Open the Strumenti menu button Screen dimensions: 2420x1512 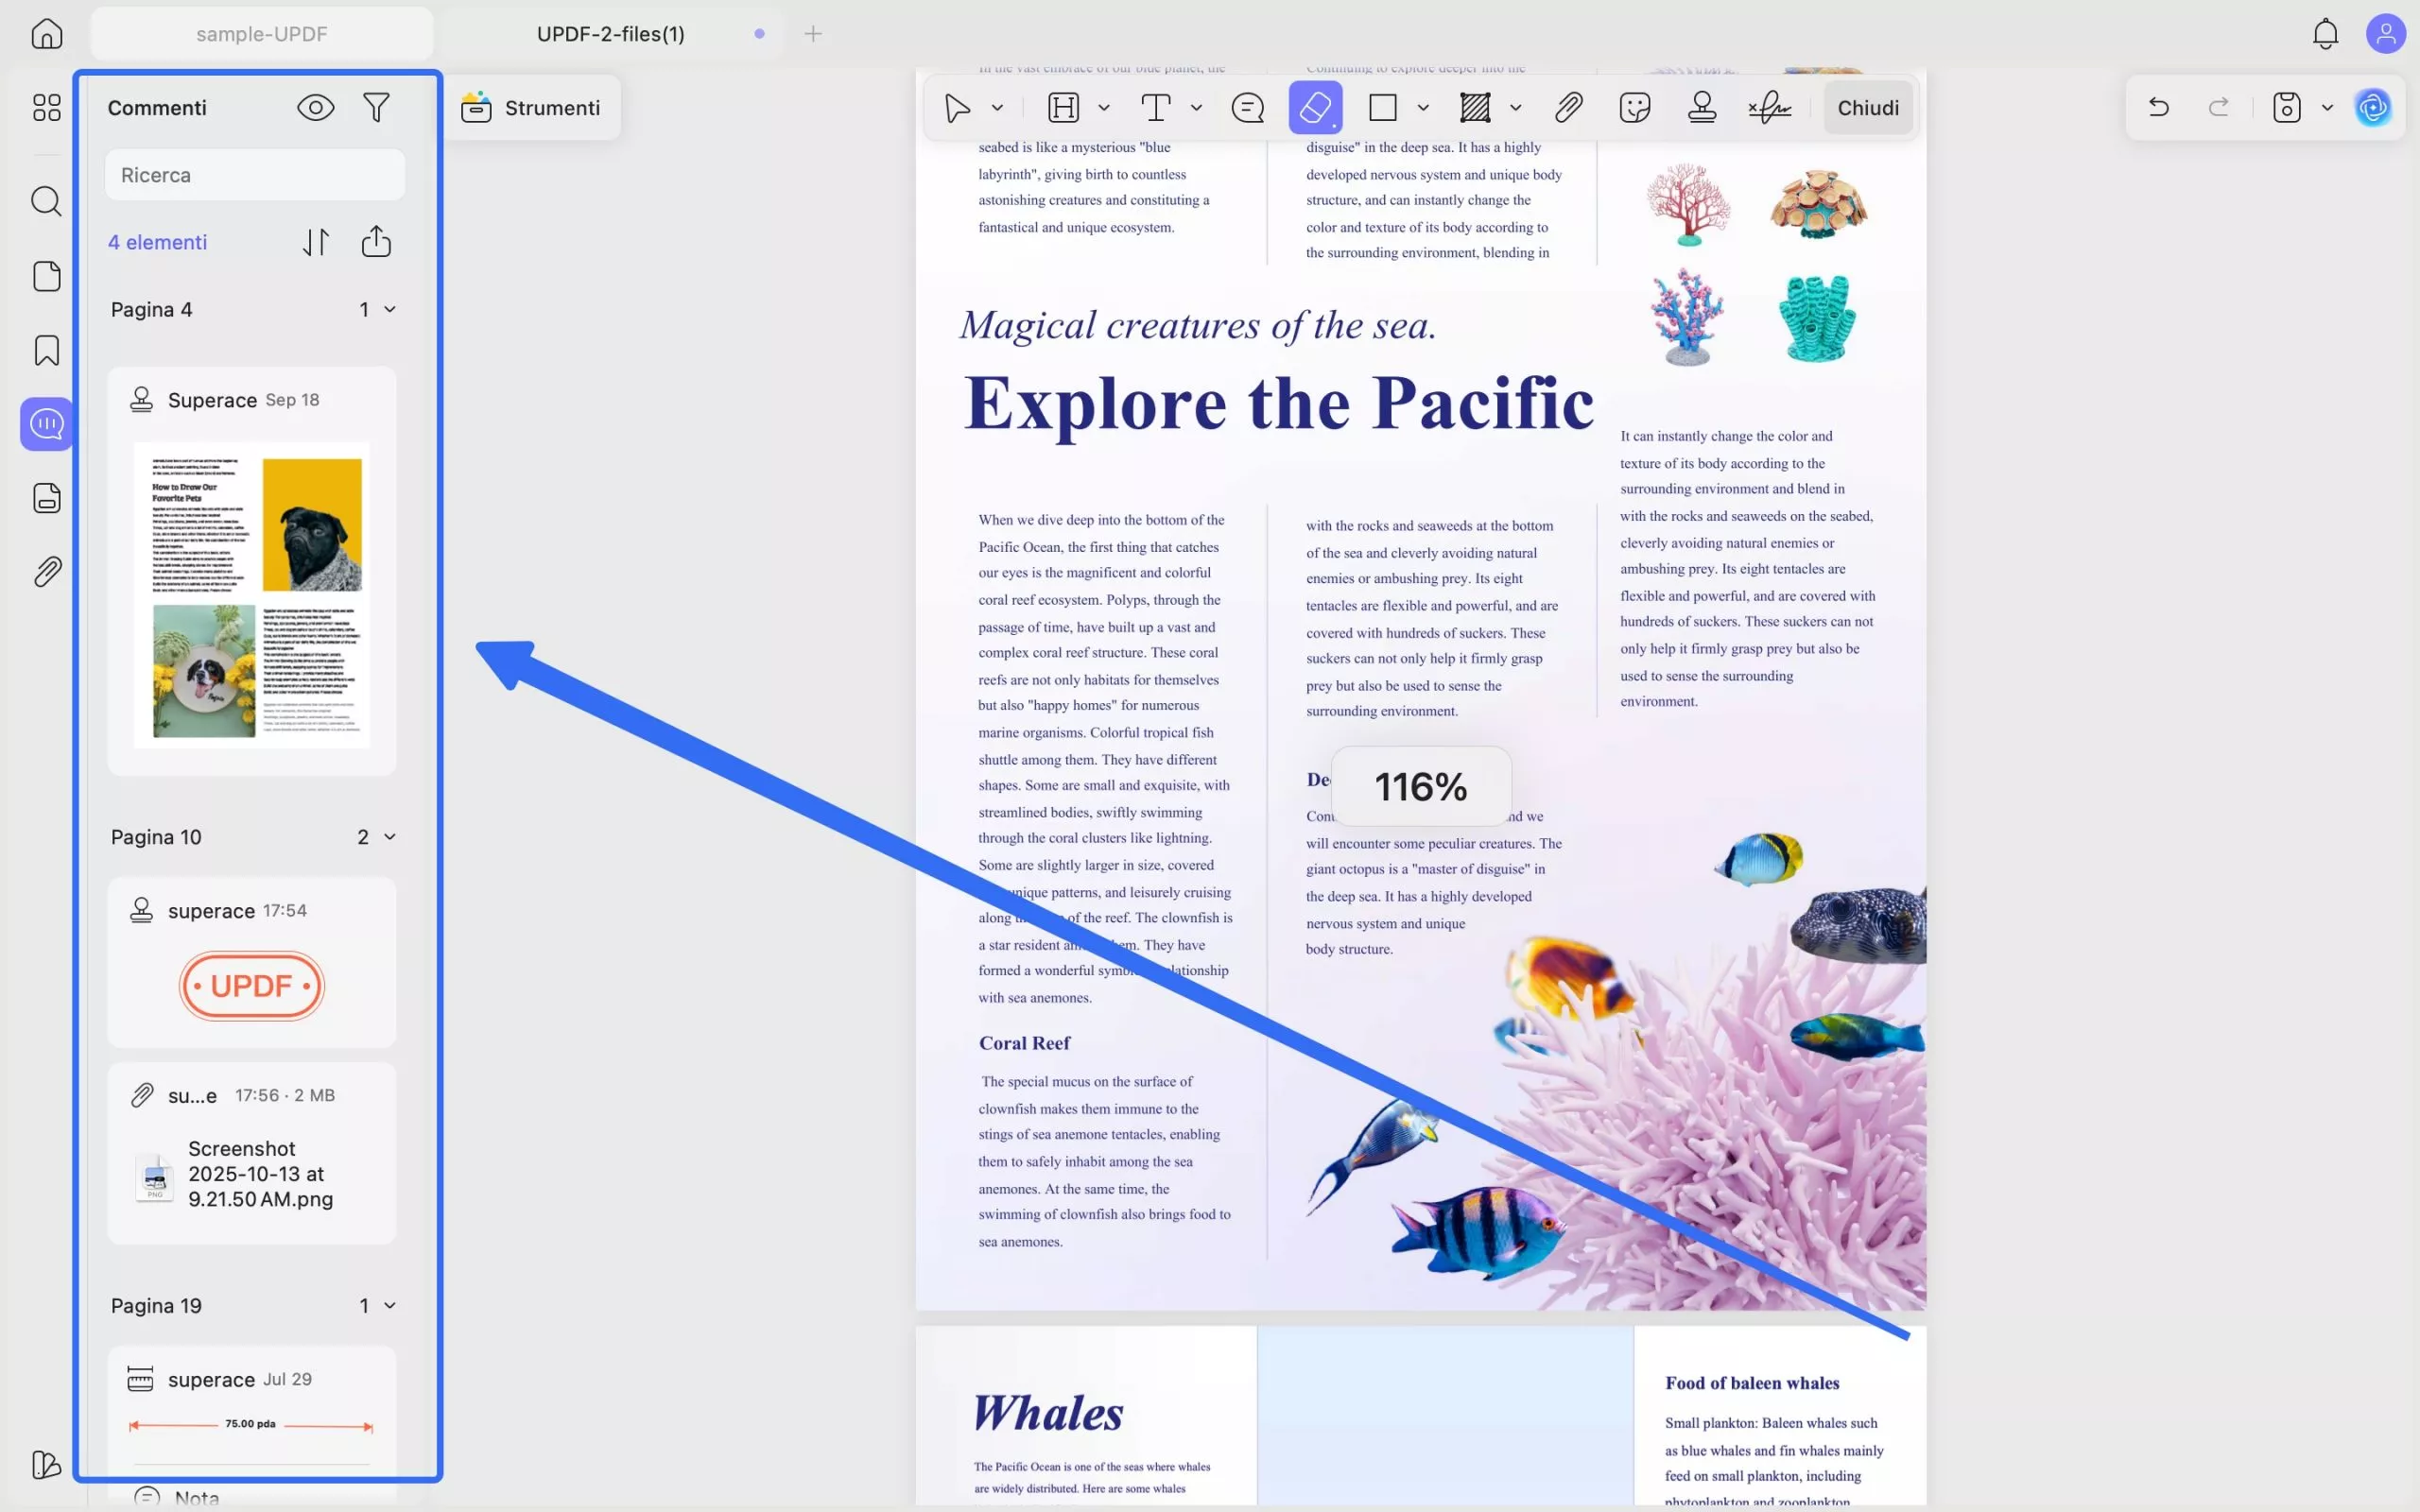(531, 107)
